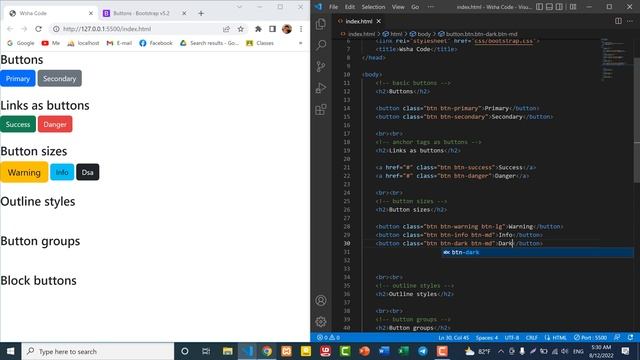Click the yellow Warning button
The width and height of the screenshot is (640, 360).
coord(24,172)
